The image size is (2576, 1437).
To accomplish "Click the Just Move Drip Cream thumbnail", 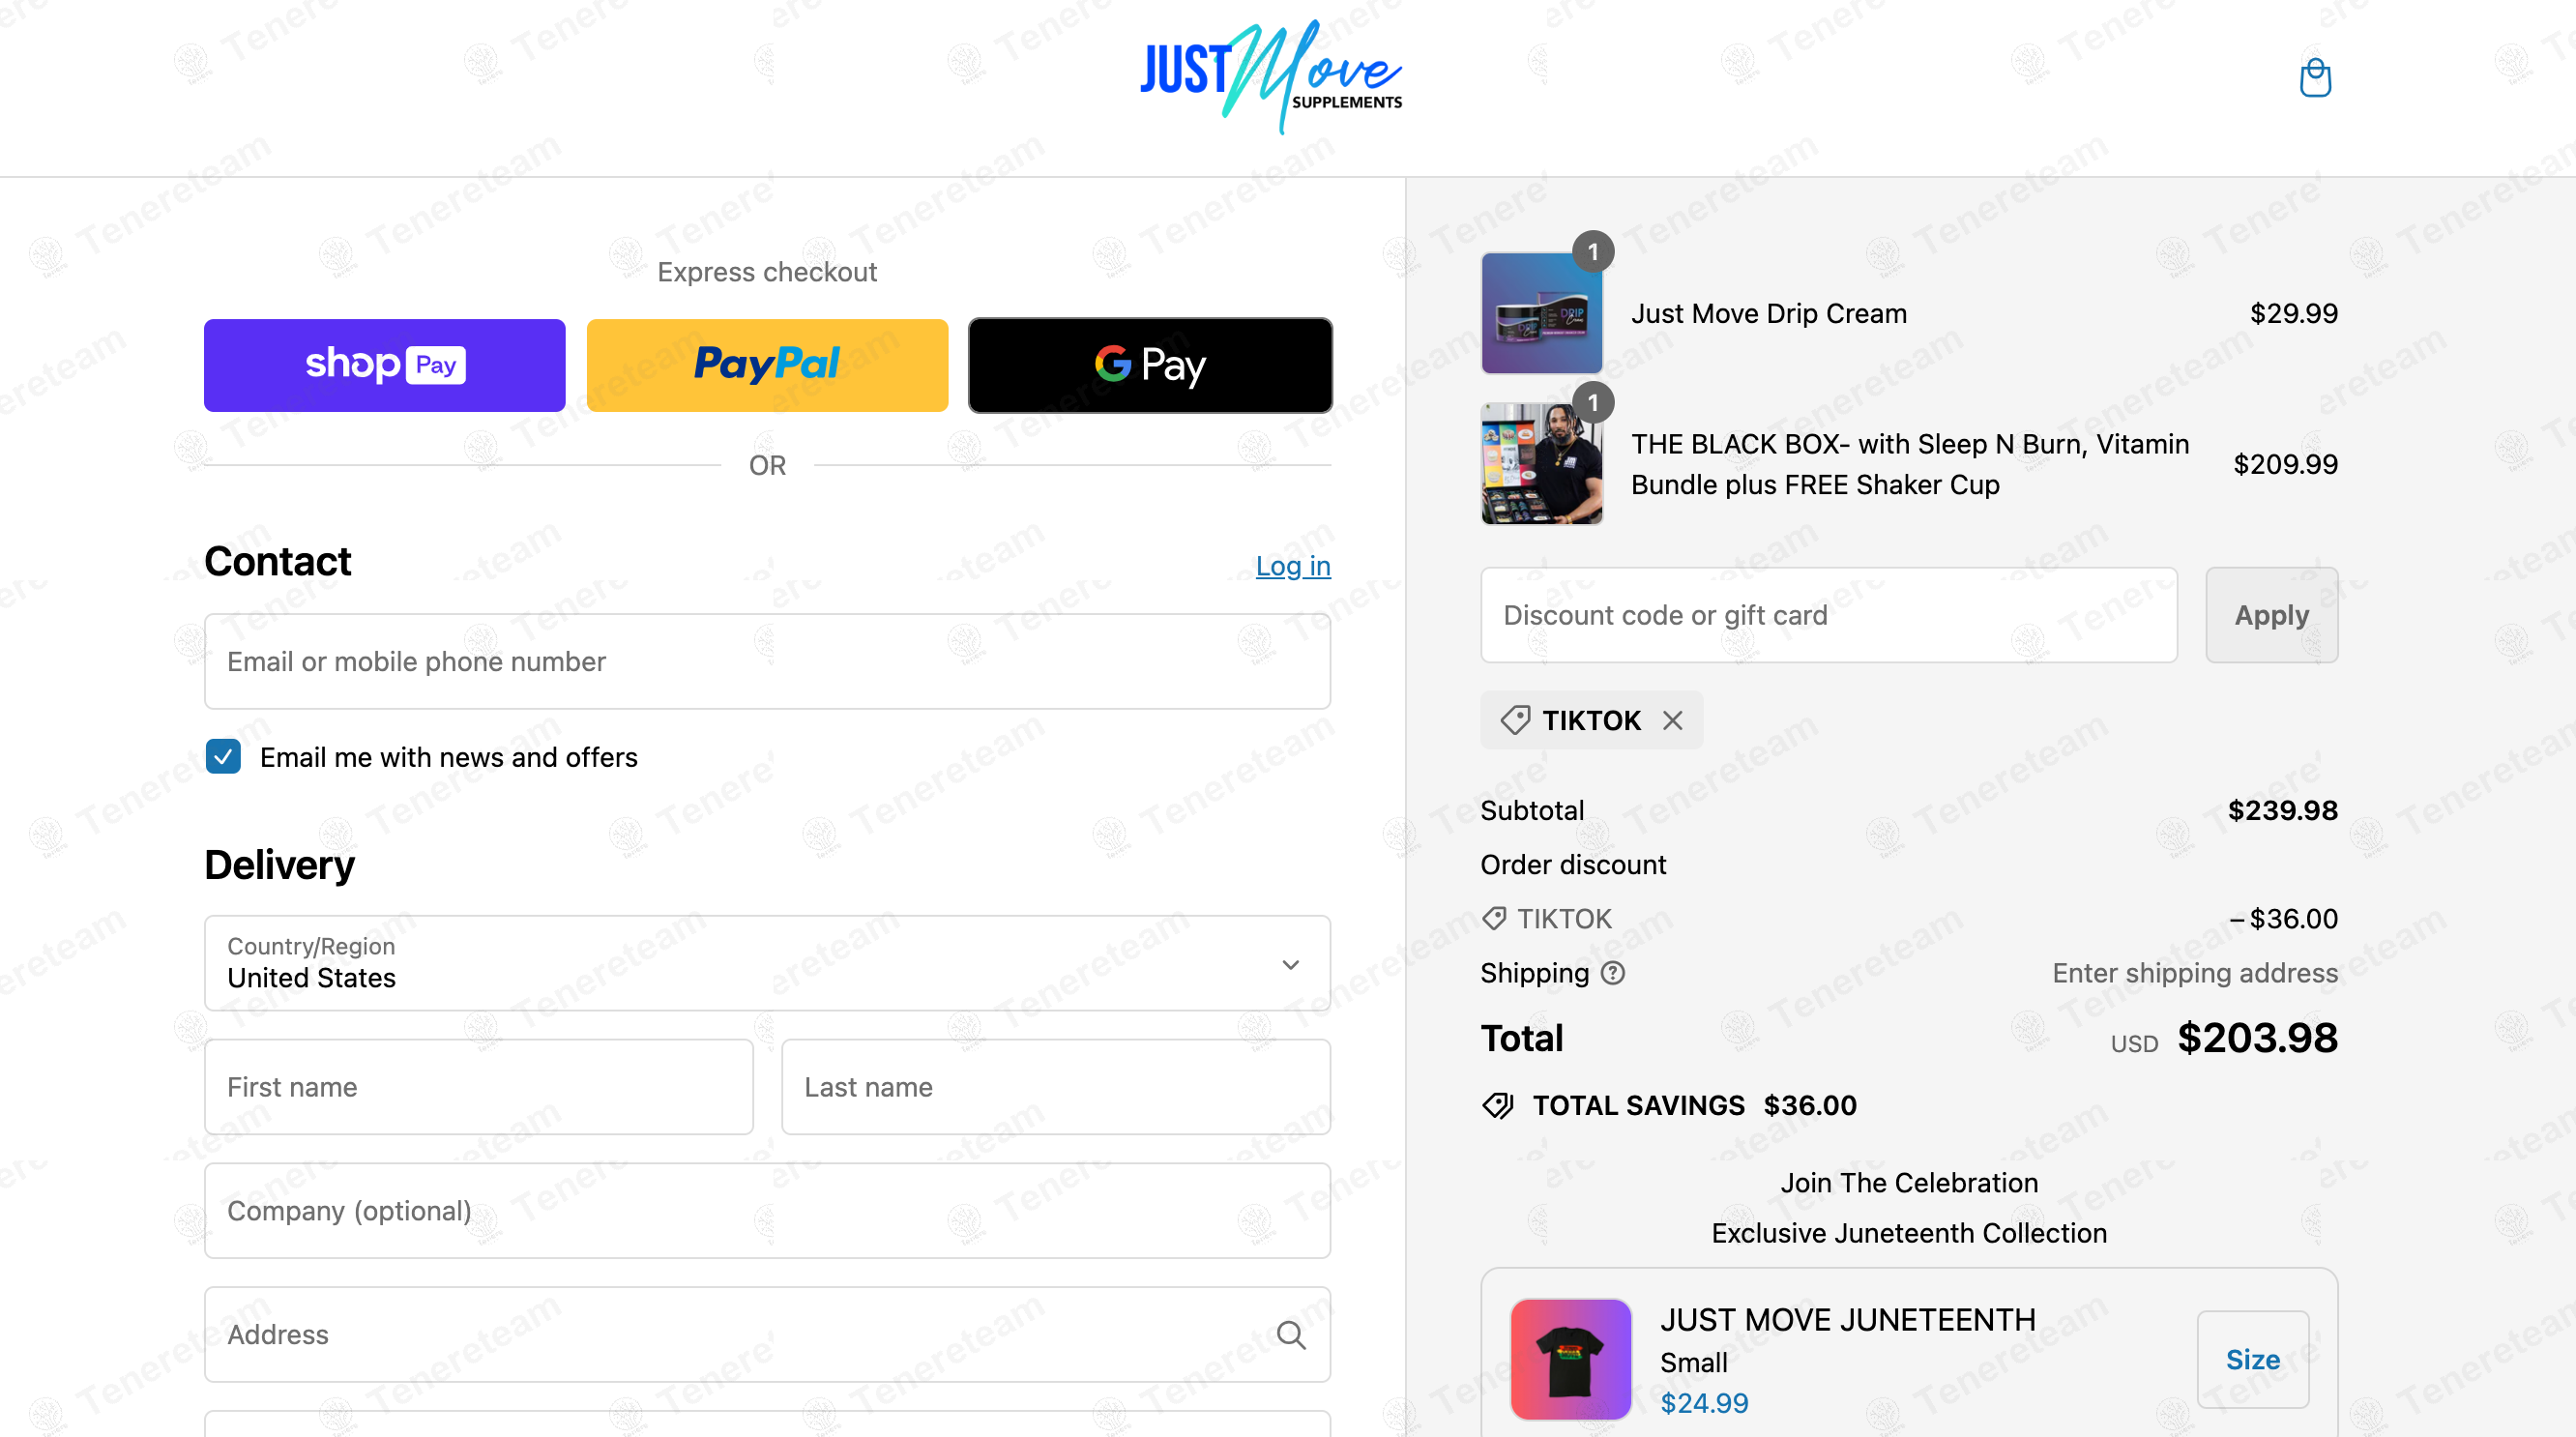I will [x=1541, y=313].
